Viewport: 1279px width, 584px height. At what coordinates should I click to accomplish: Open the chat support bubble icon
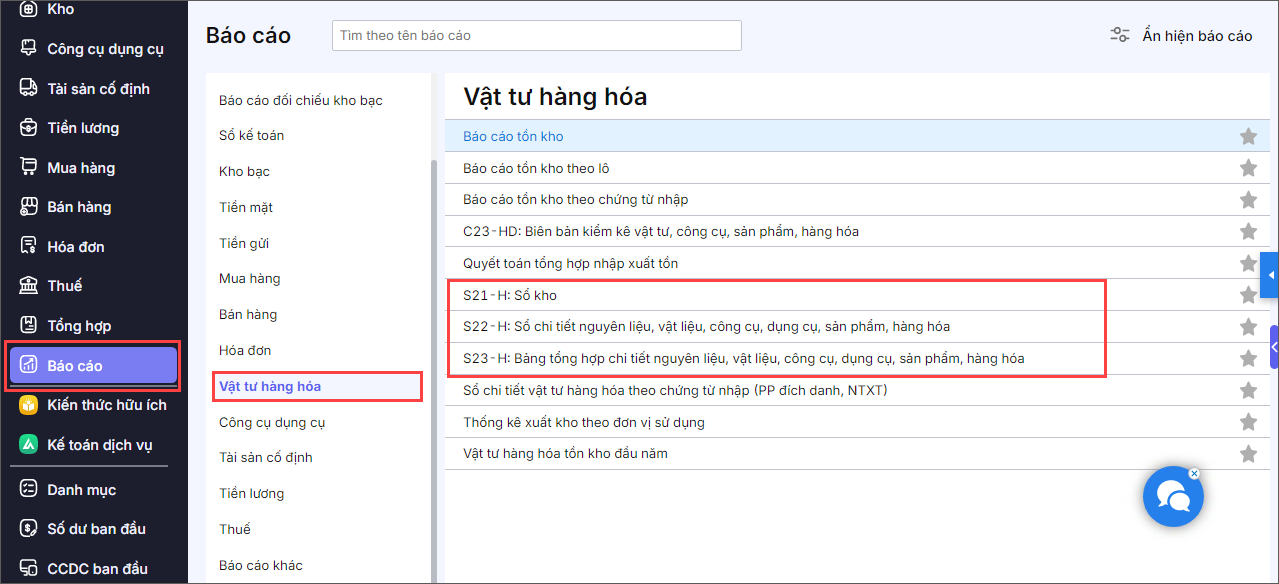point(1173,497)
